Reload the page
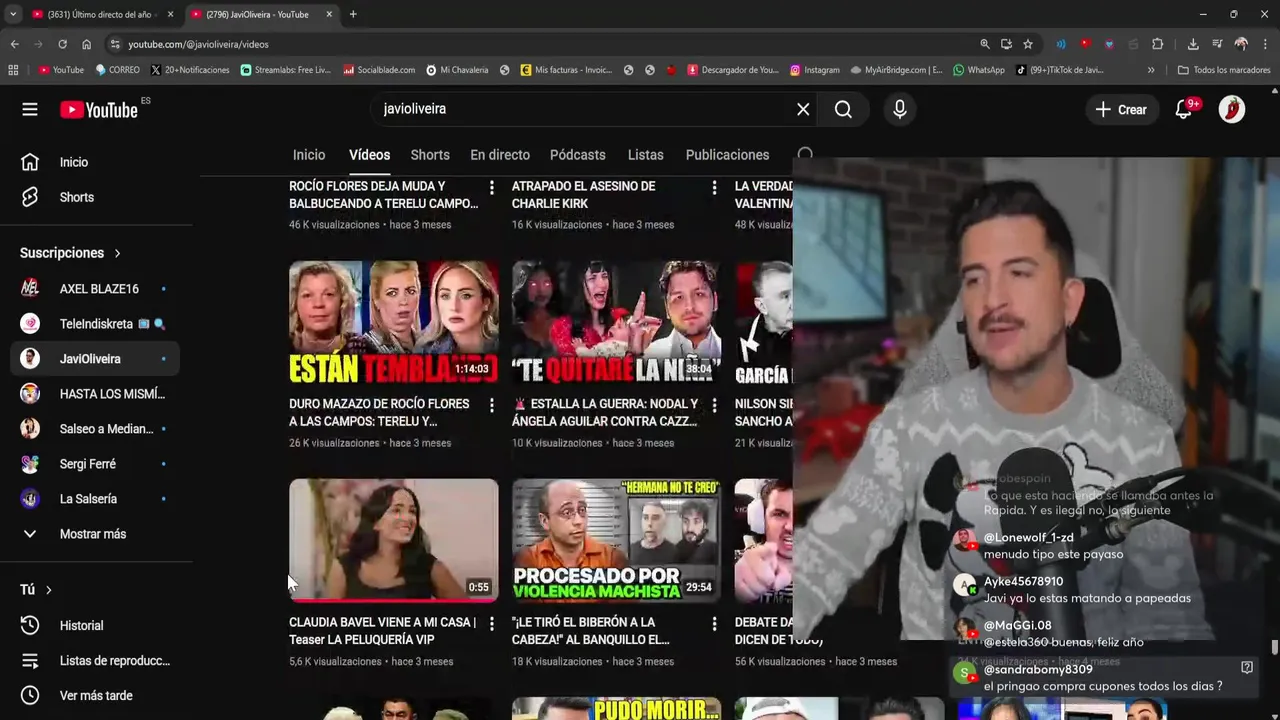Image resolution: width=1280 pixels, height=720 pixels. [x=62, y=44]
